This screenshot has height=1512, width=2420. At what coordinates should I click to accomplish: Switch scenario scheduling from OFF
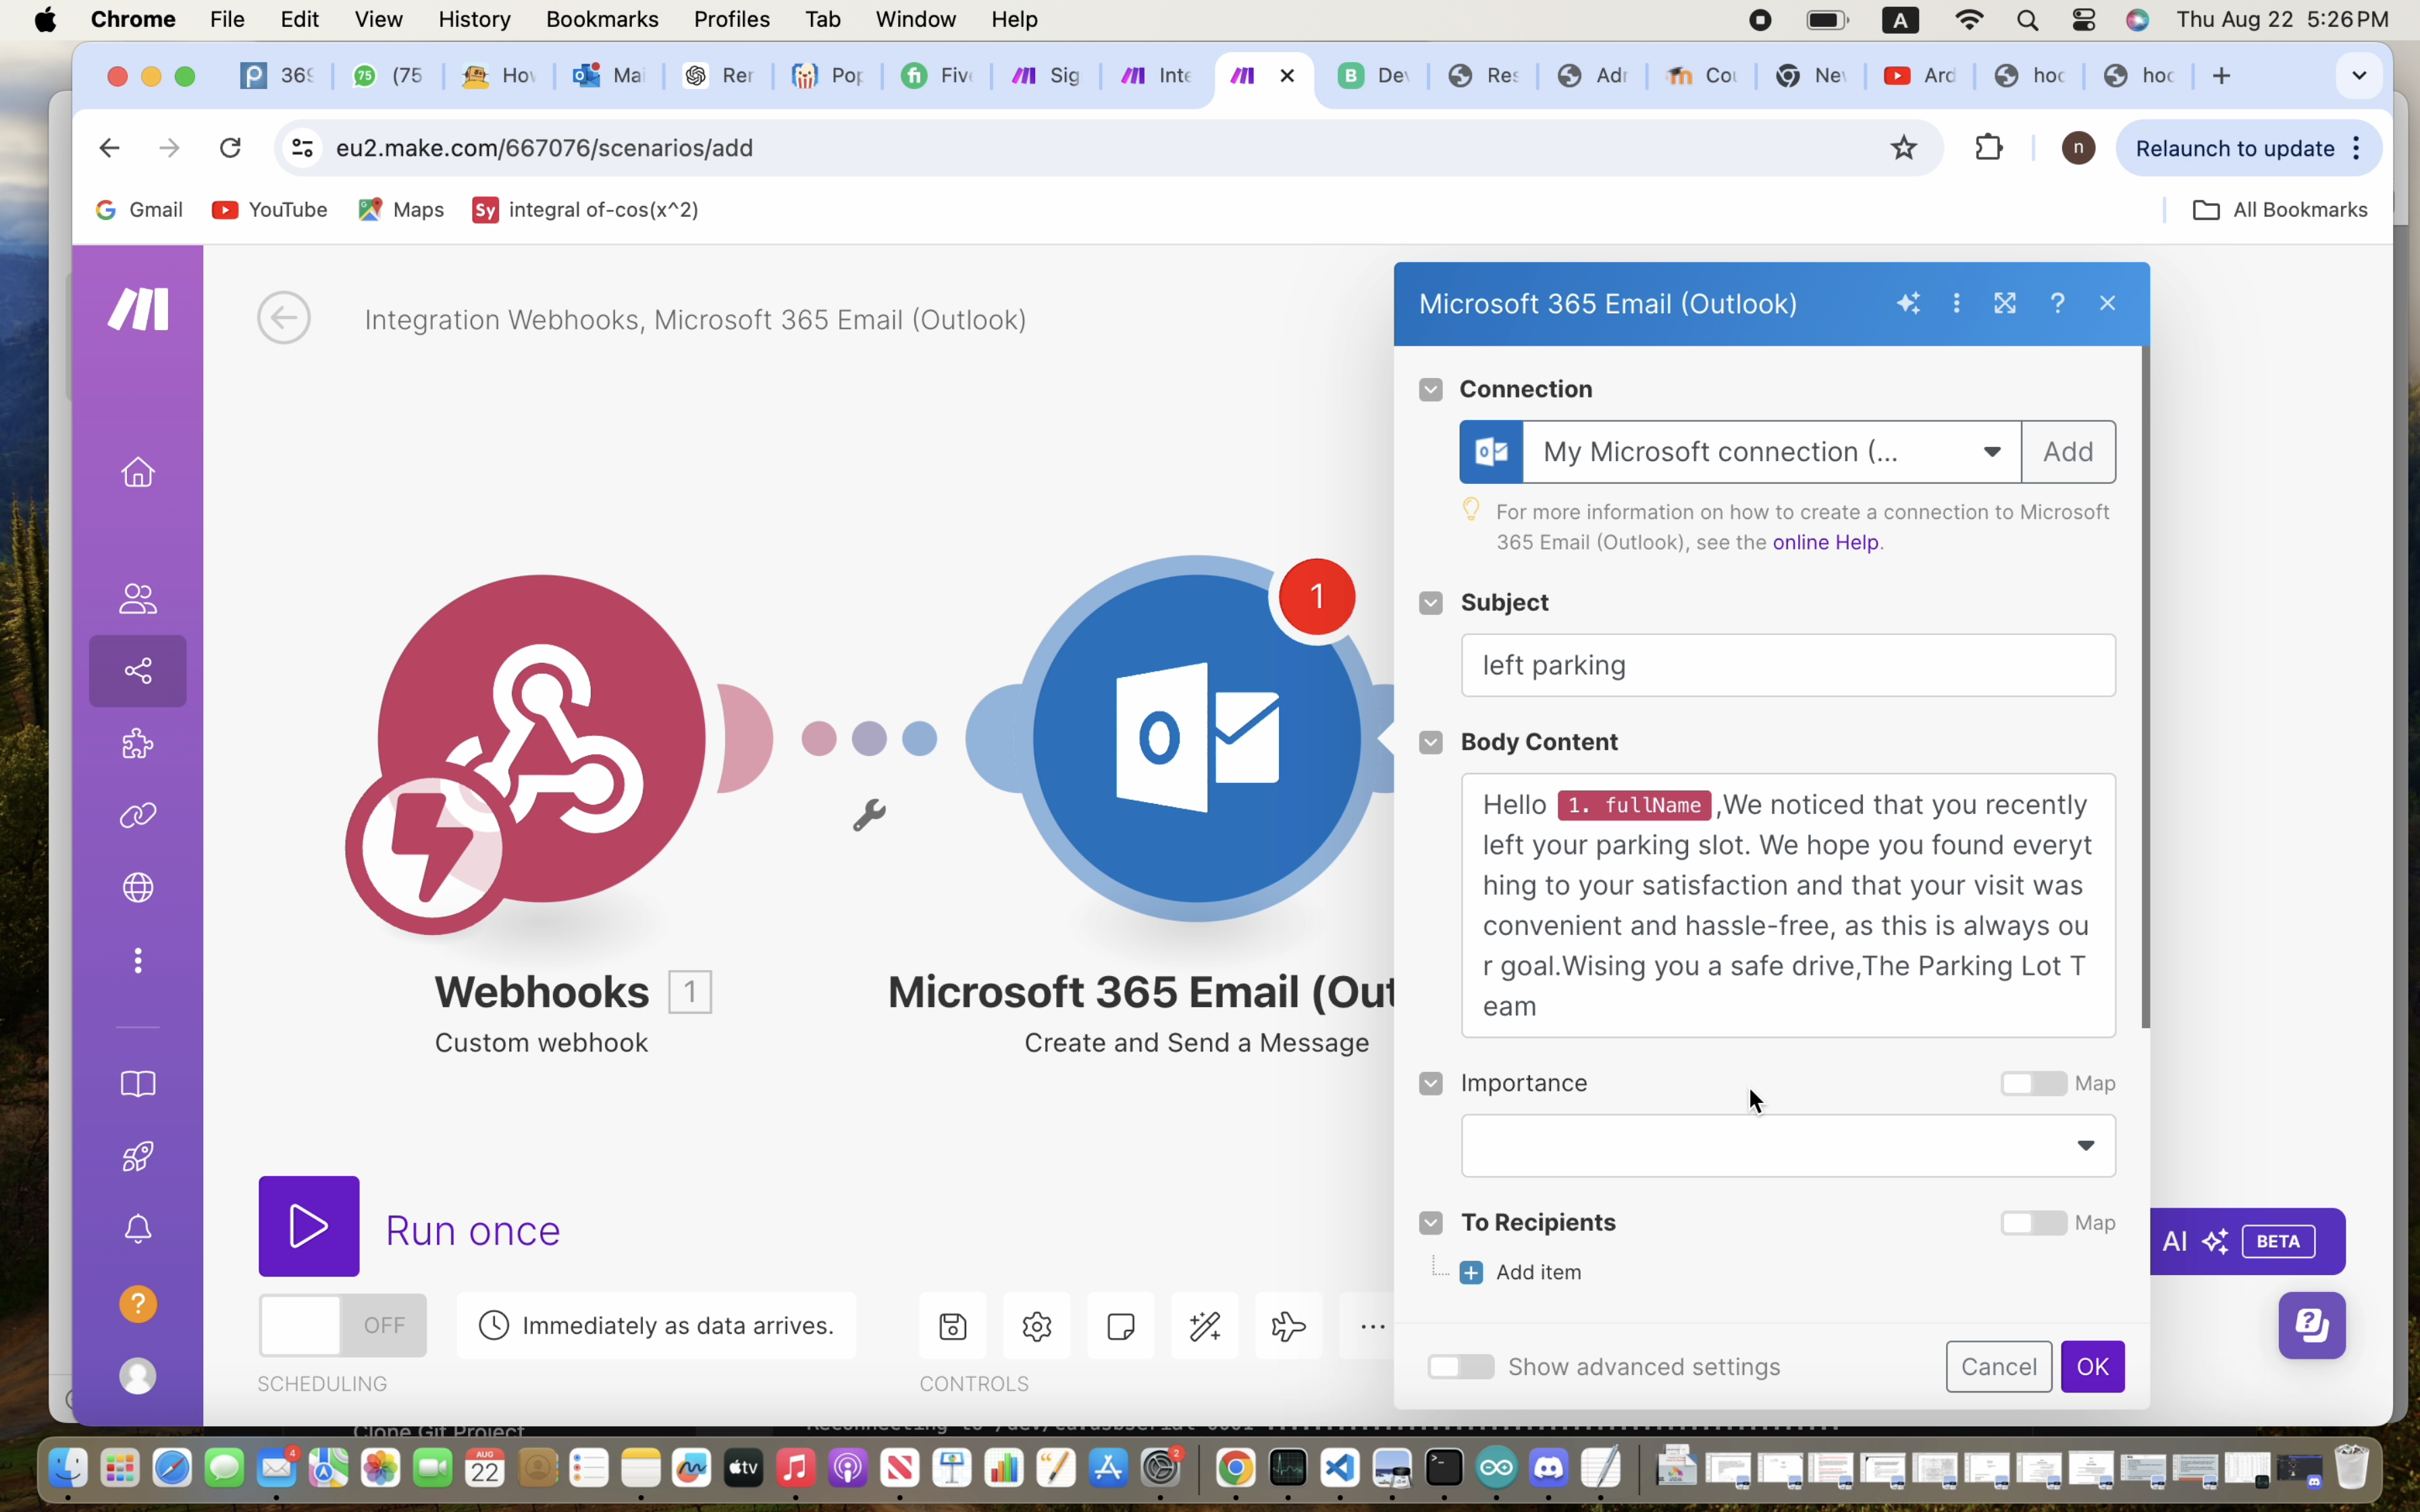(x=342, y=1325)
